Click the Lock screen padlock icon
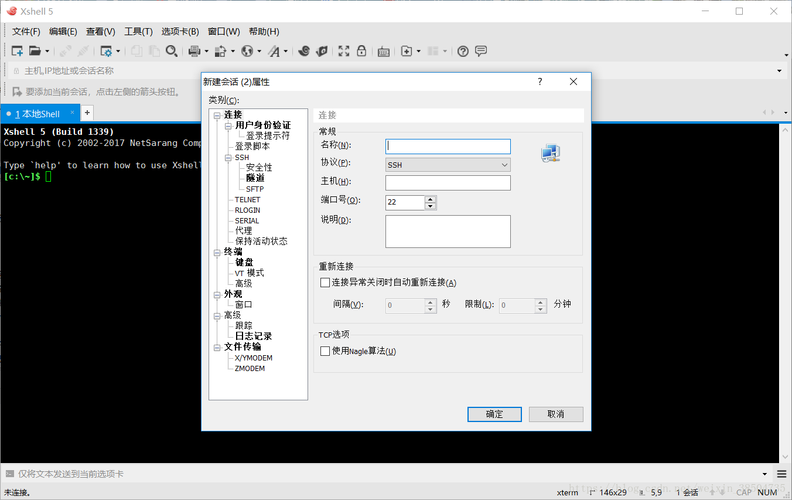 362,51
